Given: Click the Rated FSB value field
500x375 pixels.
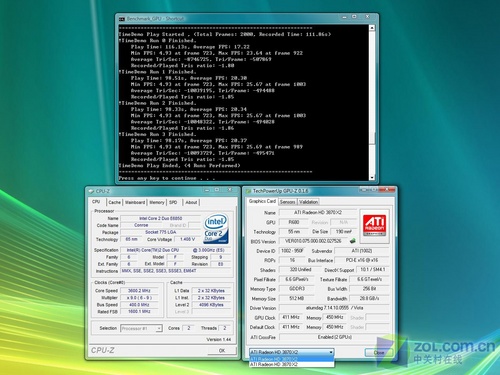Looking at the screenshot, I should pos(140,312).
